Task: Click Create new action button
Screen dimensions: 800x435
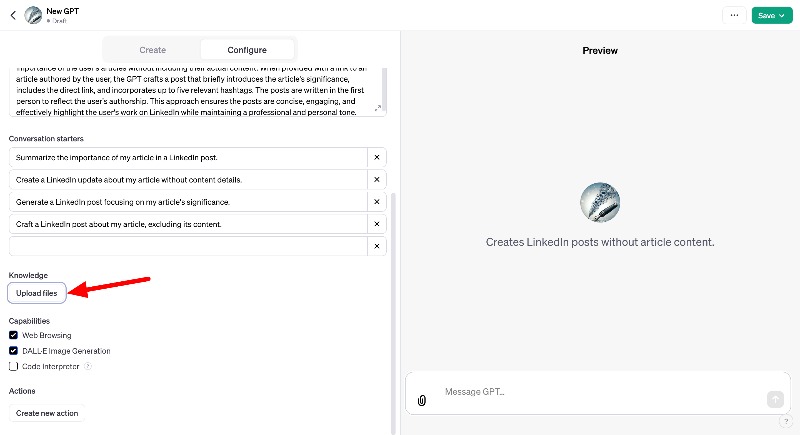Action: 47,413
